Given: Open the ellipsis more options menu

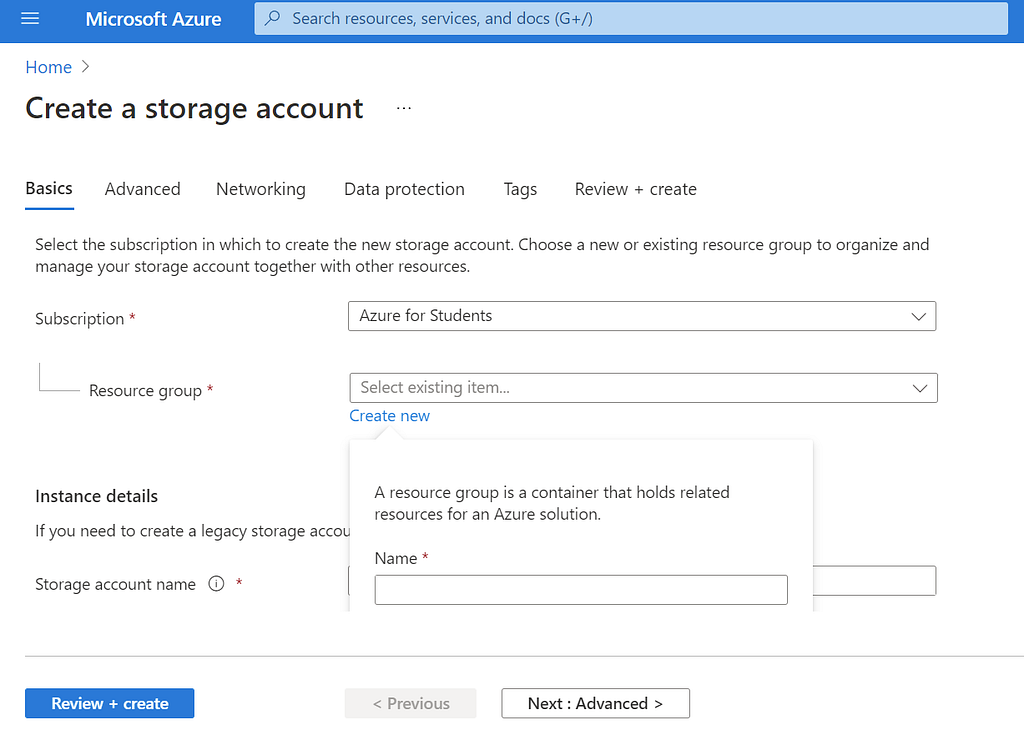Looking at the screenshot, I should (404, 108).
